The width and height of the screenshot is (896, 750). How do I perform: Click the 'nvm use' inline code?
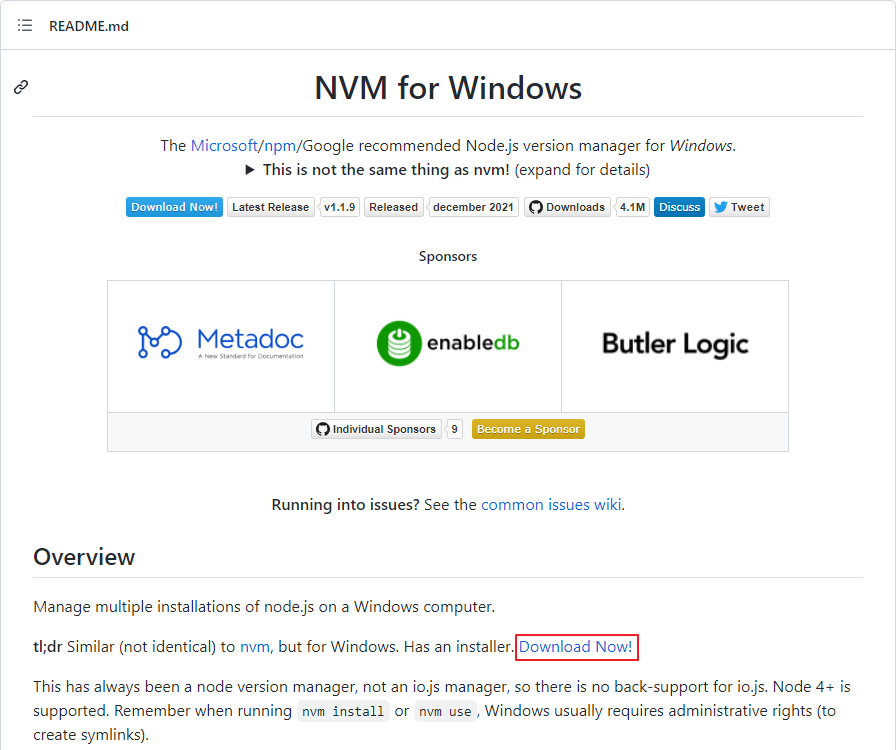[445, 711]
